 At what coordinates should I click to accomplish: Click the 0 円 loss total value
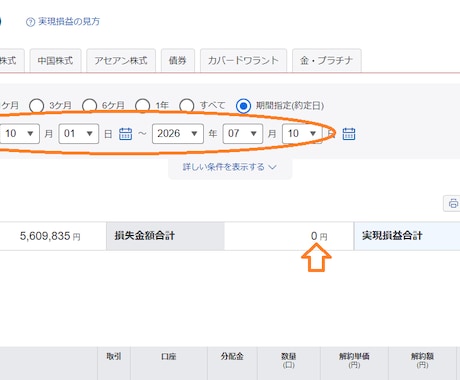[319, 236]
